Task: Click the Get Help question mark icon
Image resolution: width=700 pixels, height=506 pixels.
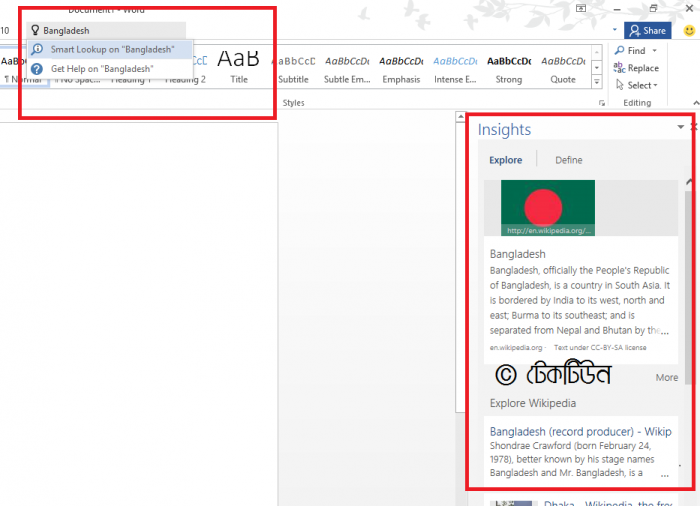Action: point(37,69)
